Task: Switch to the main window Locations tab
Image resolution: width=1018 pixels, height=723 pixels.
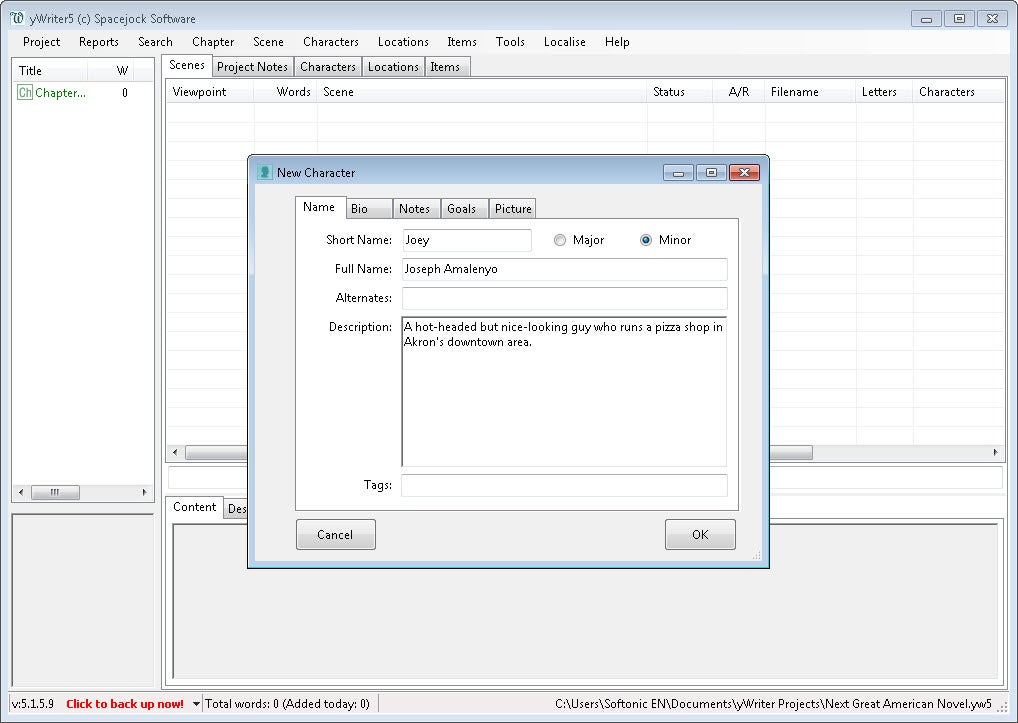Action: point(393,67)
